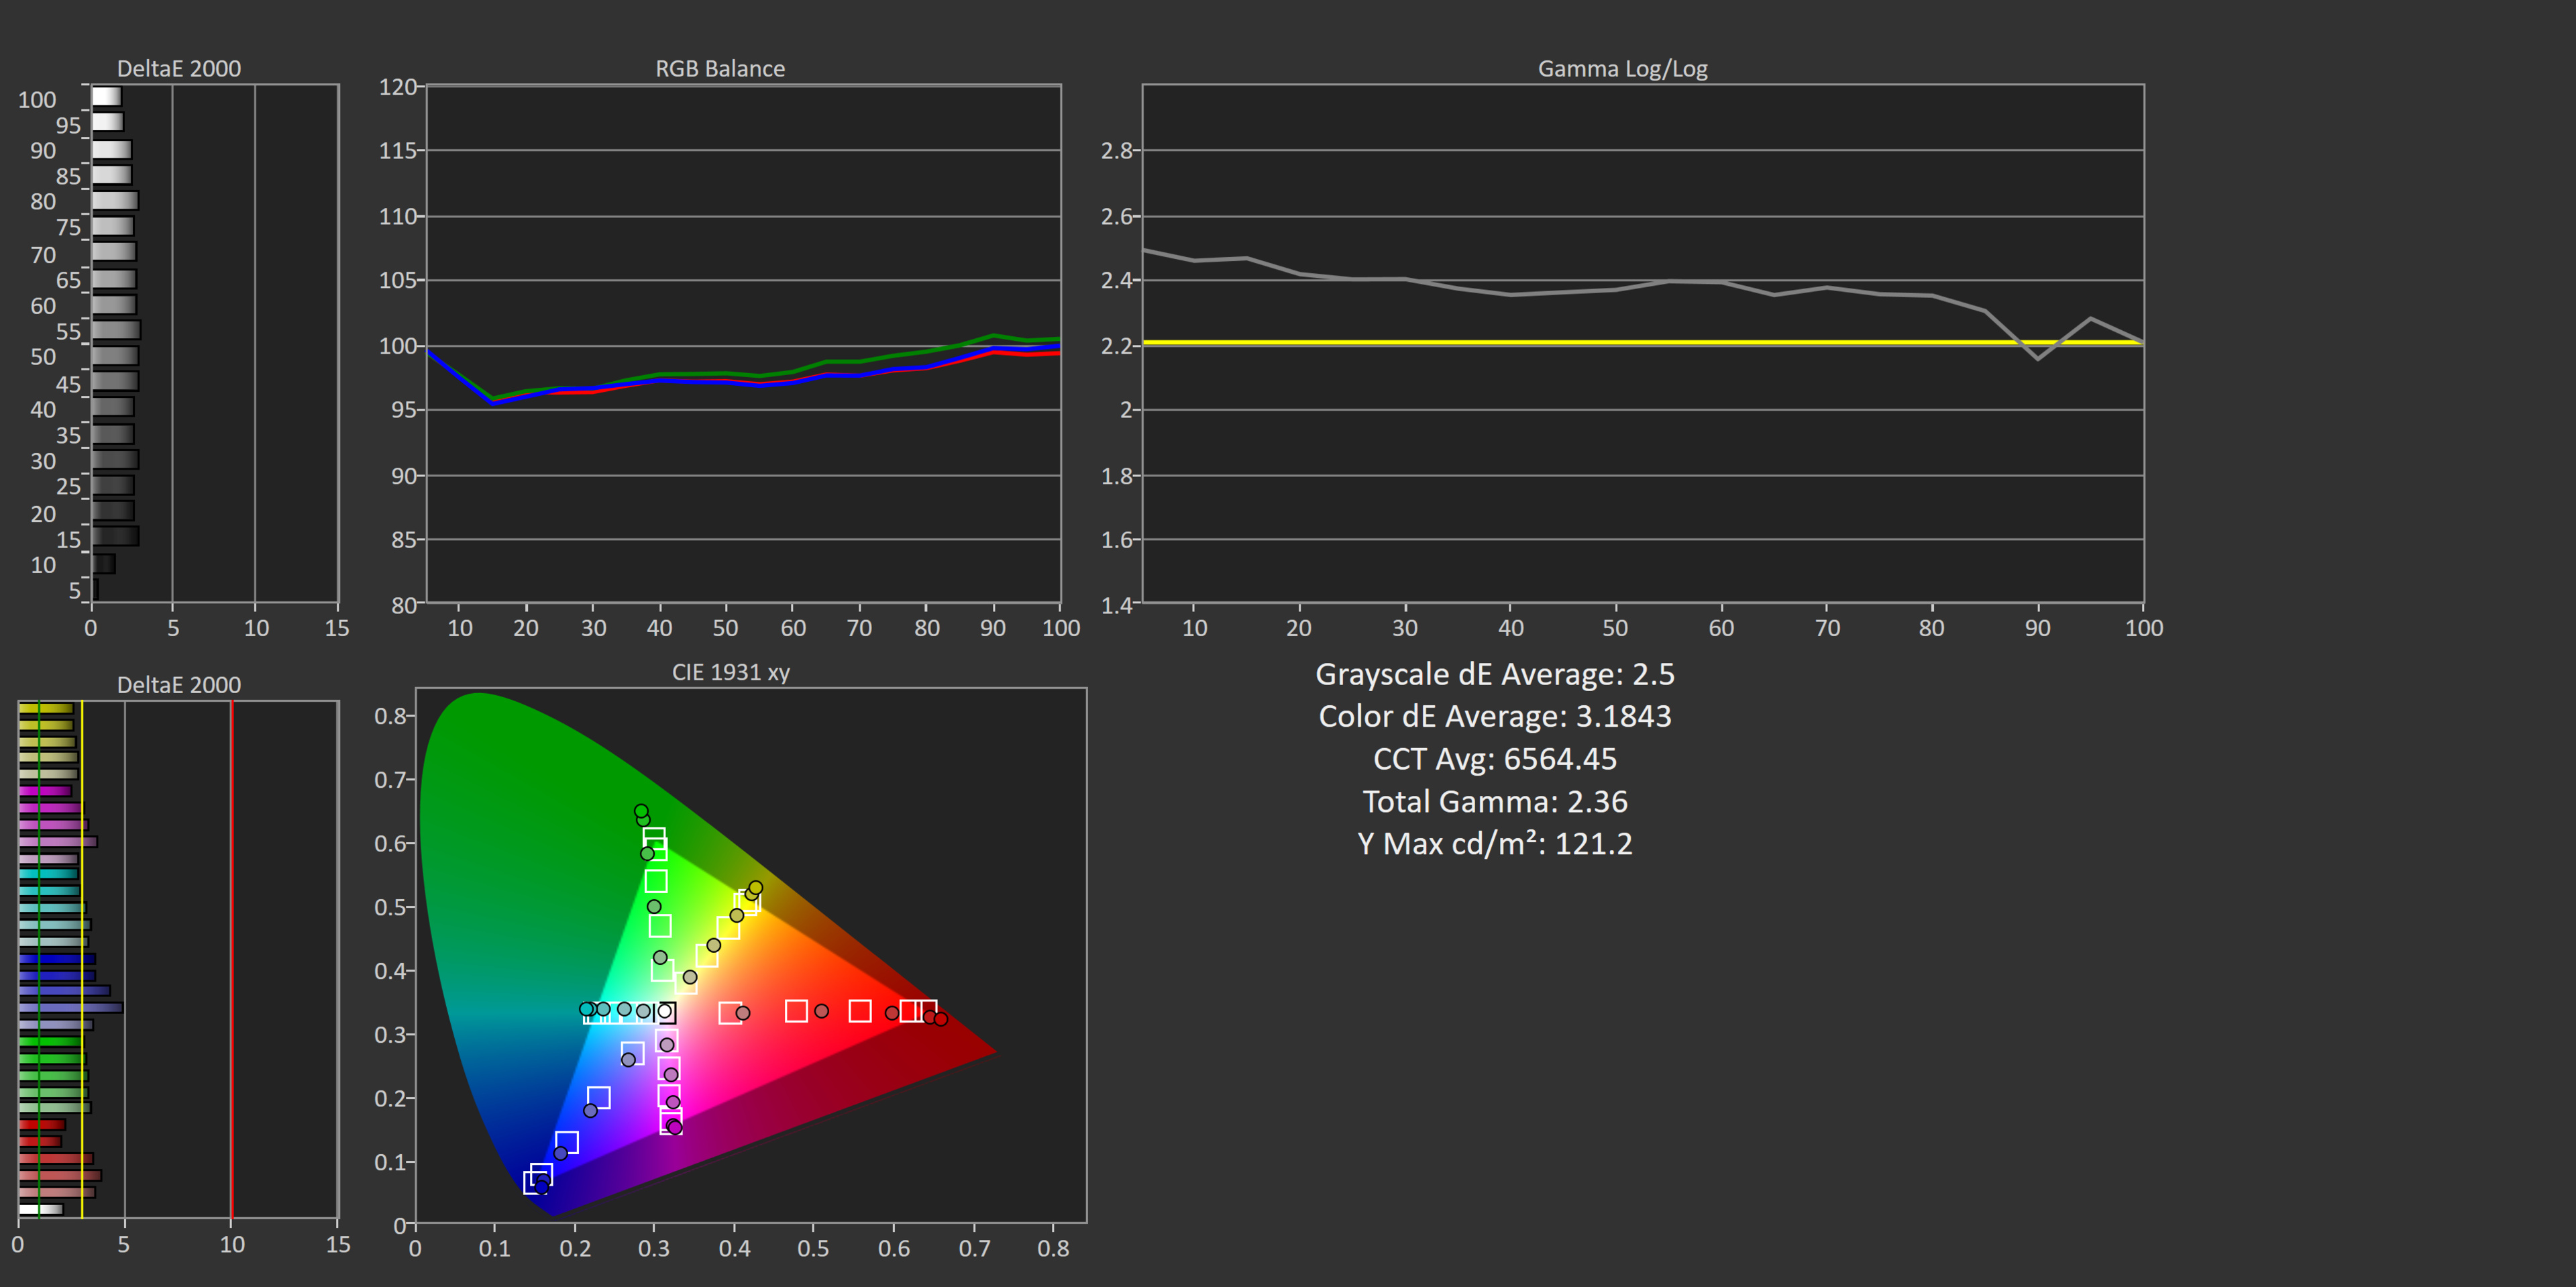Click the CIE 1931 xy chart title
Viewport: 2576px width, 1287px height.
[730, 672]
